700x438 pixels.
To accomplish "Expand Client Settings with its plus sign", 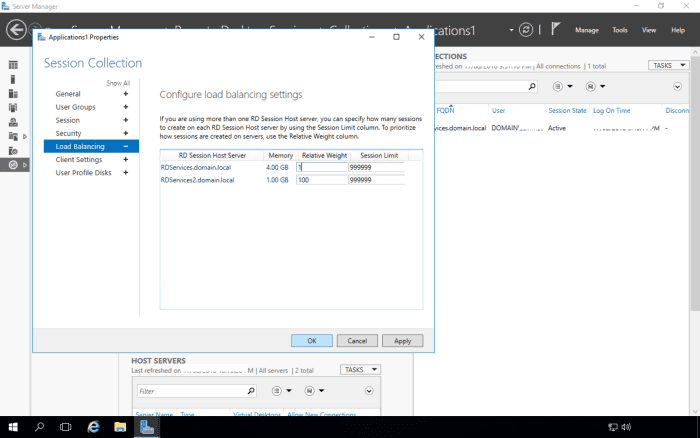I will click(x=125, y=159).
